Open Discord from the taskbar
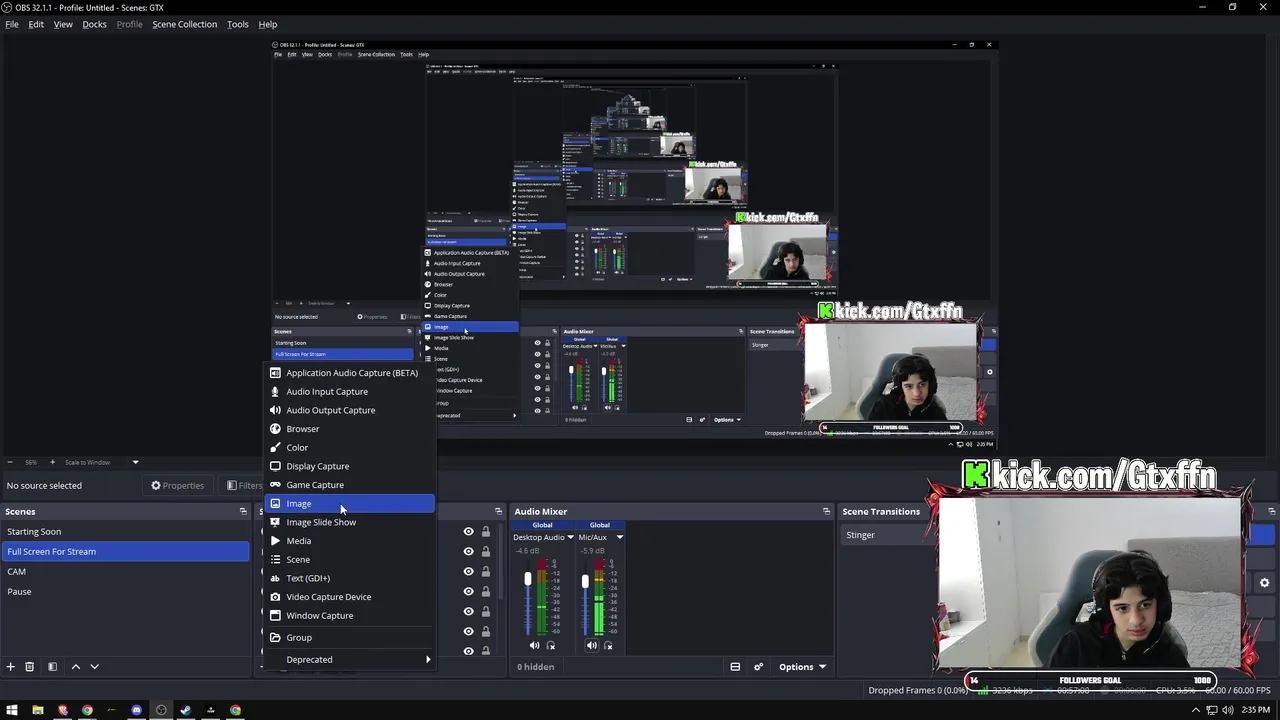This screenshot has width=1280, height=720. click(x=137, y=710)
